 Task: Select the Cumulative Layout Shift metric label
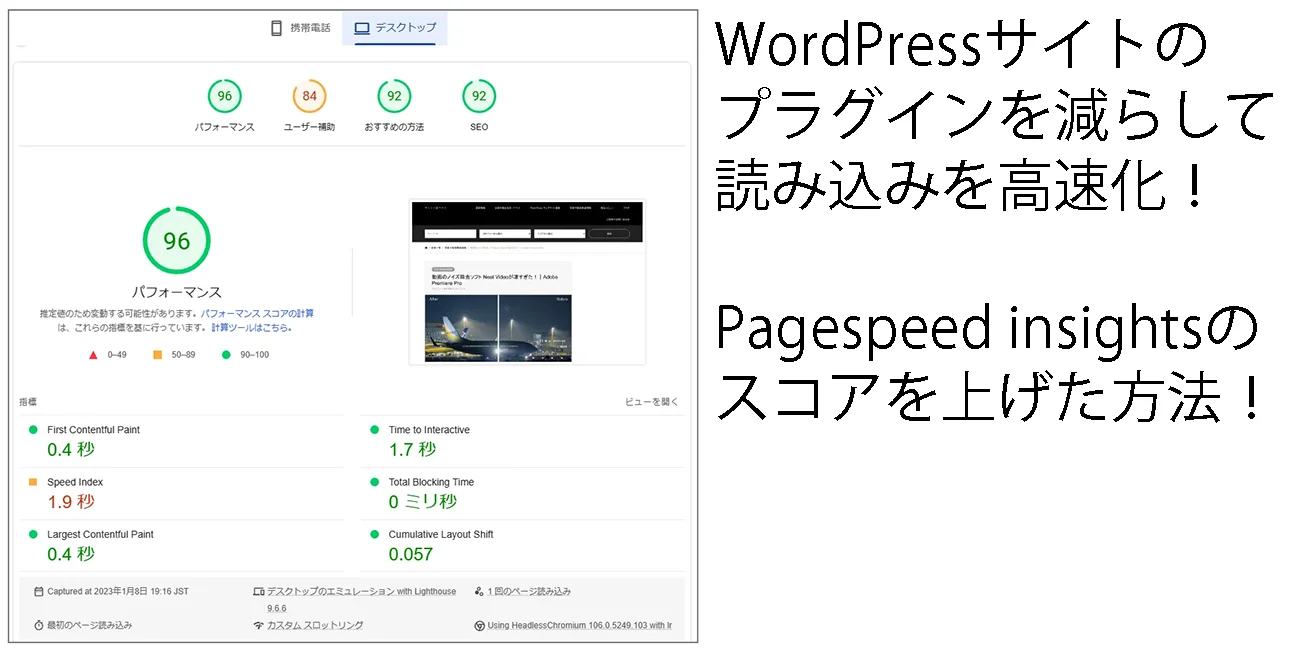pos(441,535)
